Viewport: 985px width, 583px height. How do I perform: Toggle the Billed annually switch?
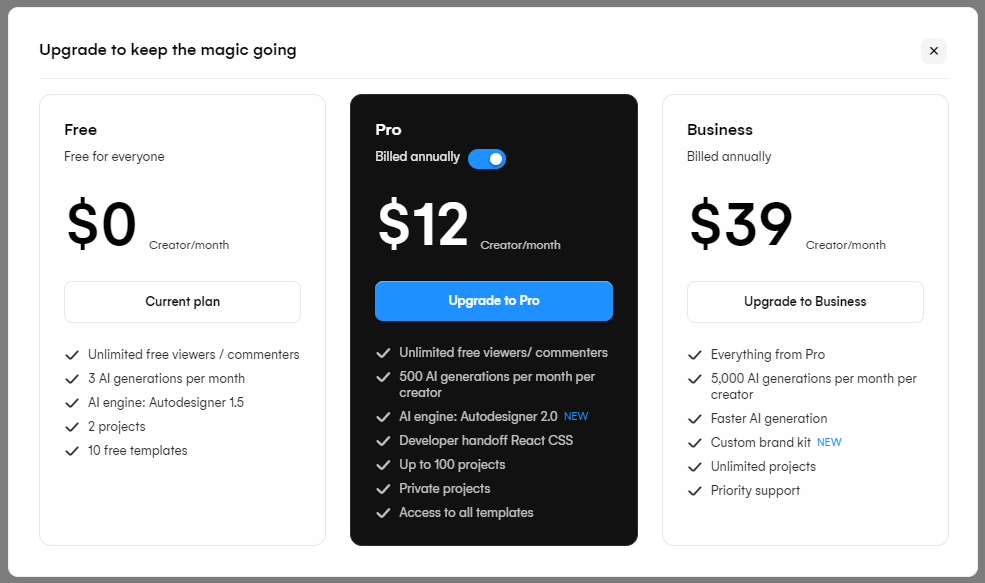coord(487,158)
